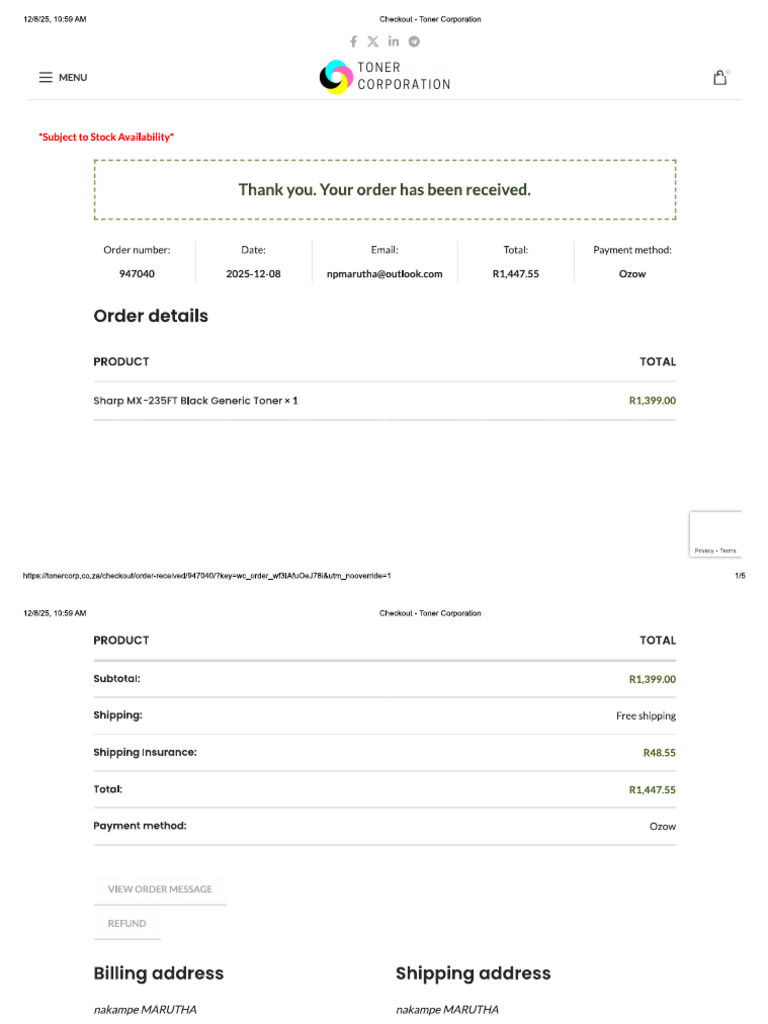The image size is (768, 1024).
Task: Open the Privacy link in reCAPTCHA badge
Action: tap(704, 551)
